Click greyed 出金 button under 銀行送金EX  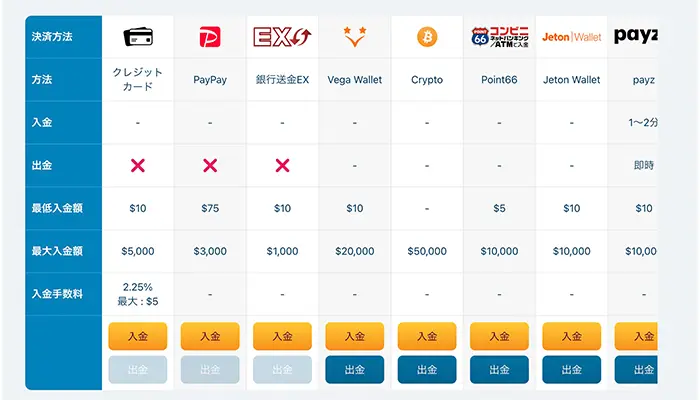coord(282,370)
